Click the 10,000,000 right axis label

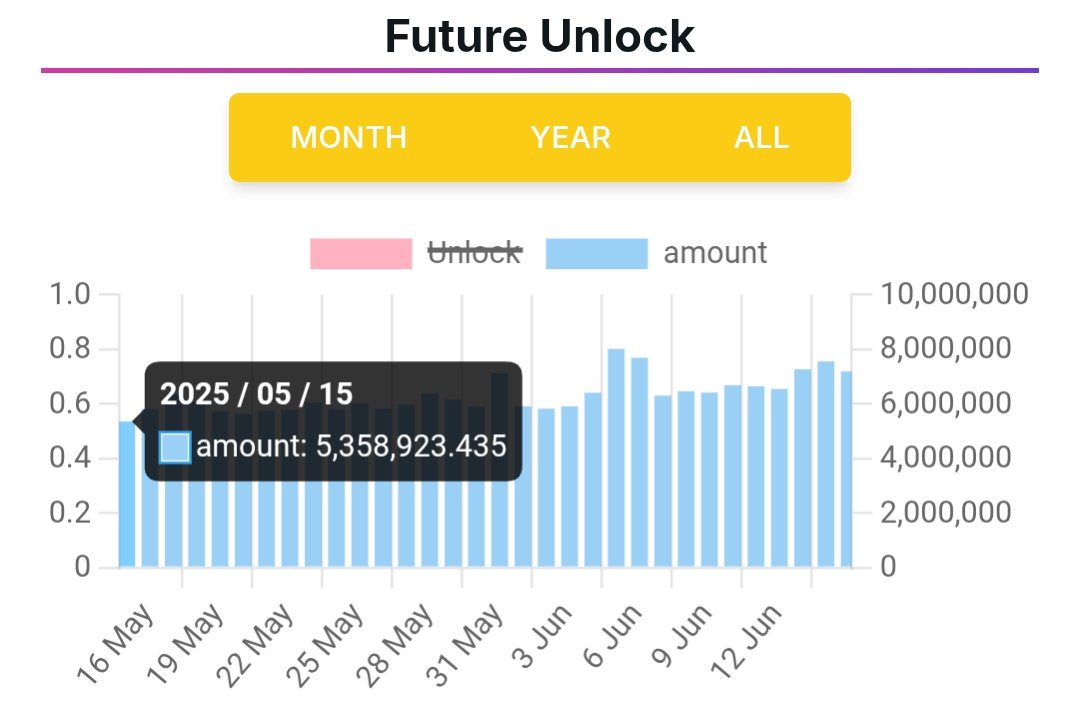pyautogui.click(x=954, y=295)
